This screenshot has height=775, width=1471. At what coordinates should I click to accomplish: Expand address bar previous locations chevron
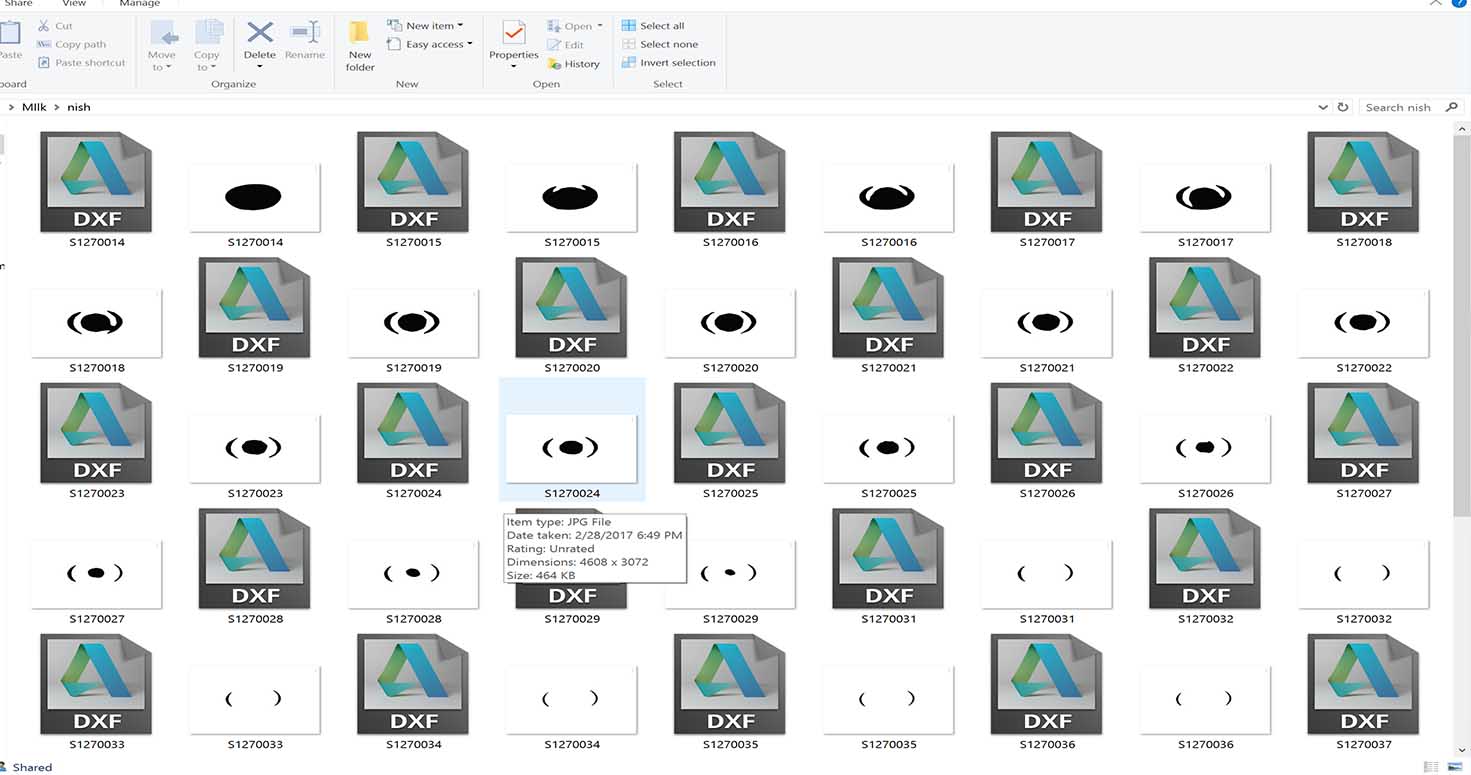point(1323,107)
